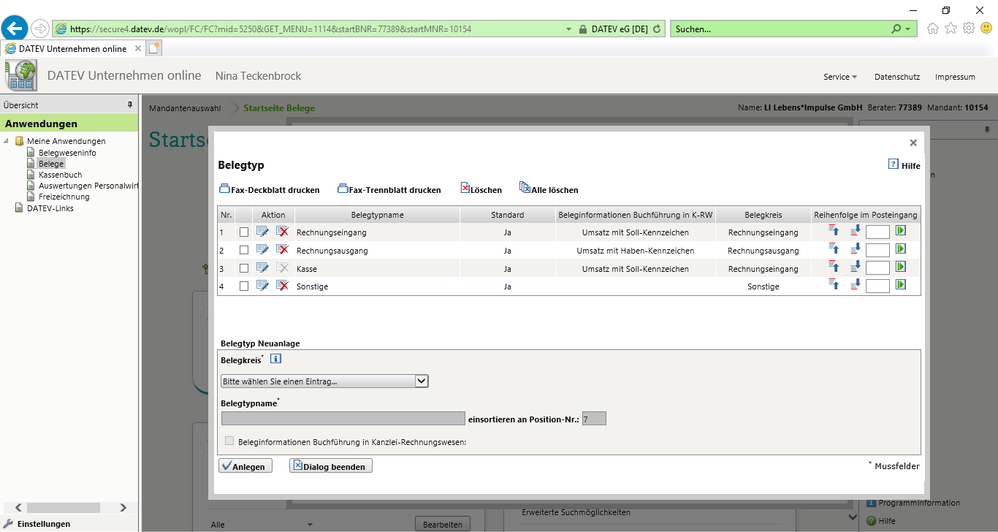998x532 pixels.
Task: Apply position for Kasse row
Action: click(x=901, y=267)
